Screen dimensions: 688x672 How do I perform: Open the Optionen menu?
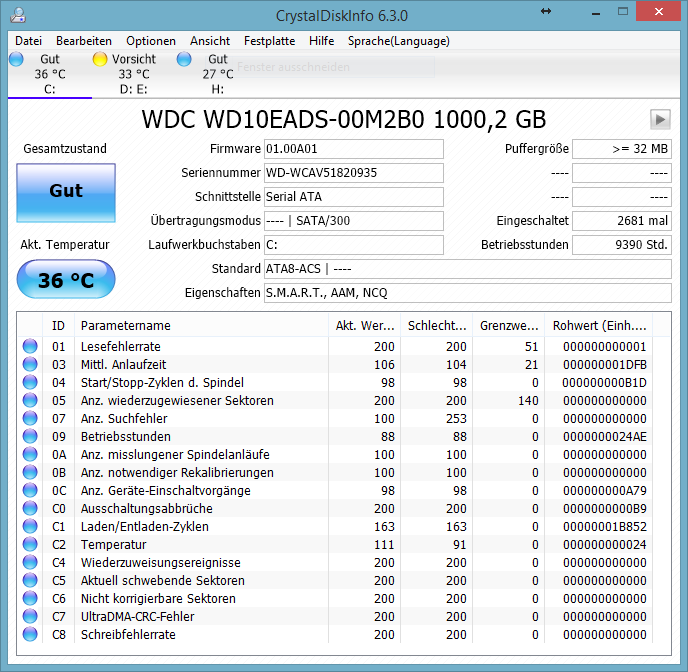click(151, 41)
